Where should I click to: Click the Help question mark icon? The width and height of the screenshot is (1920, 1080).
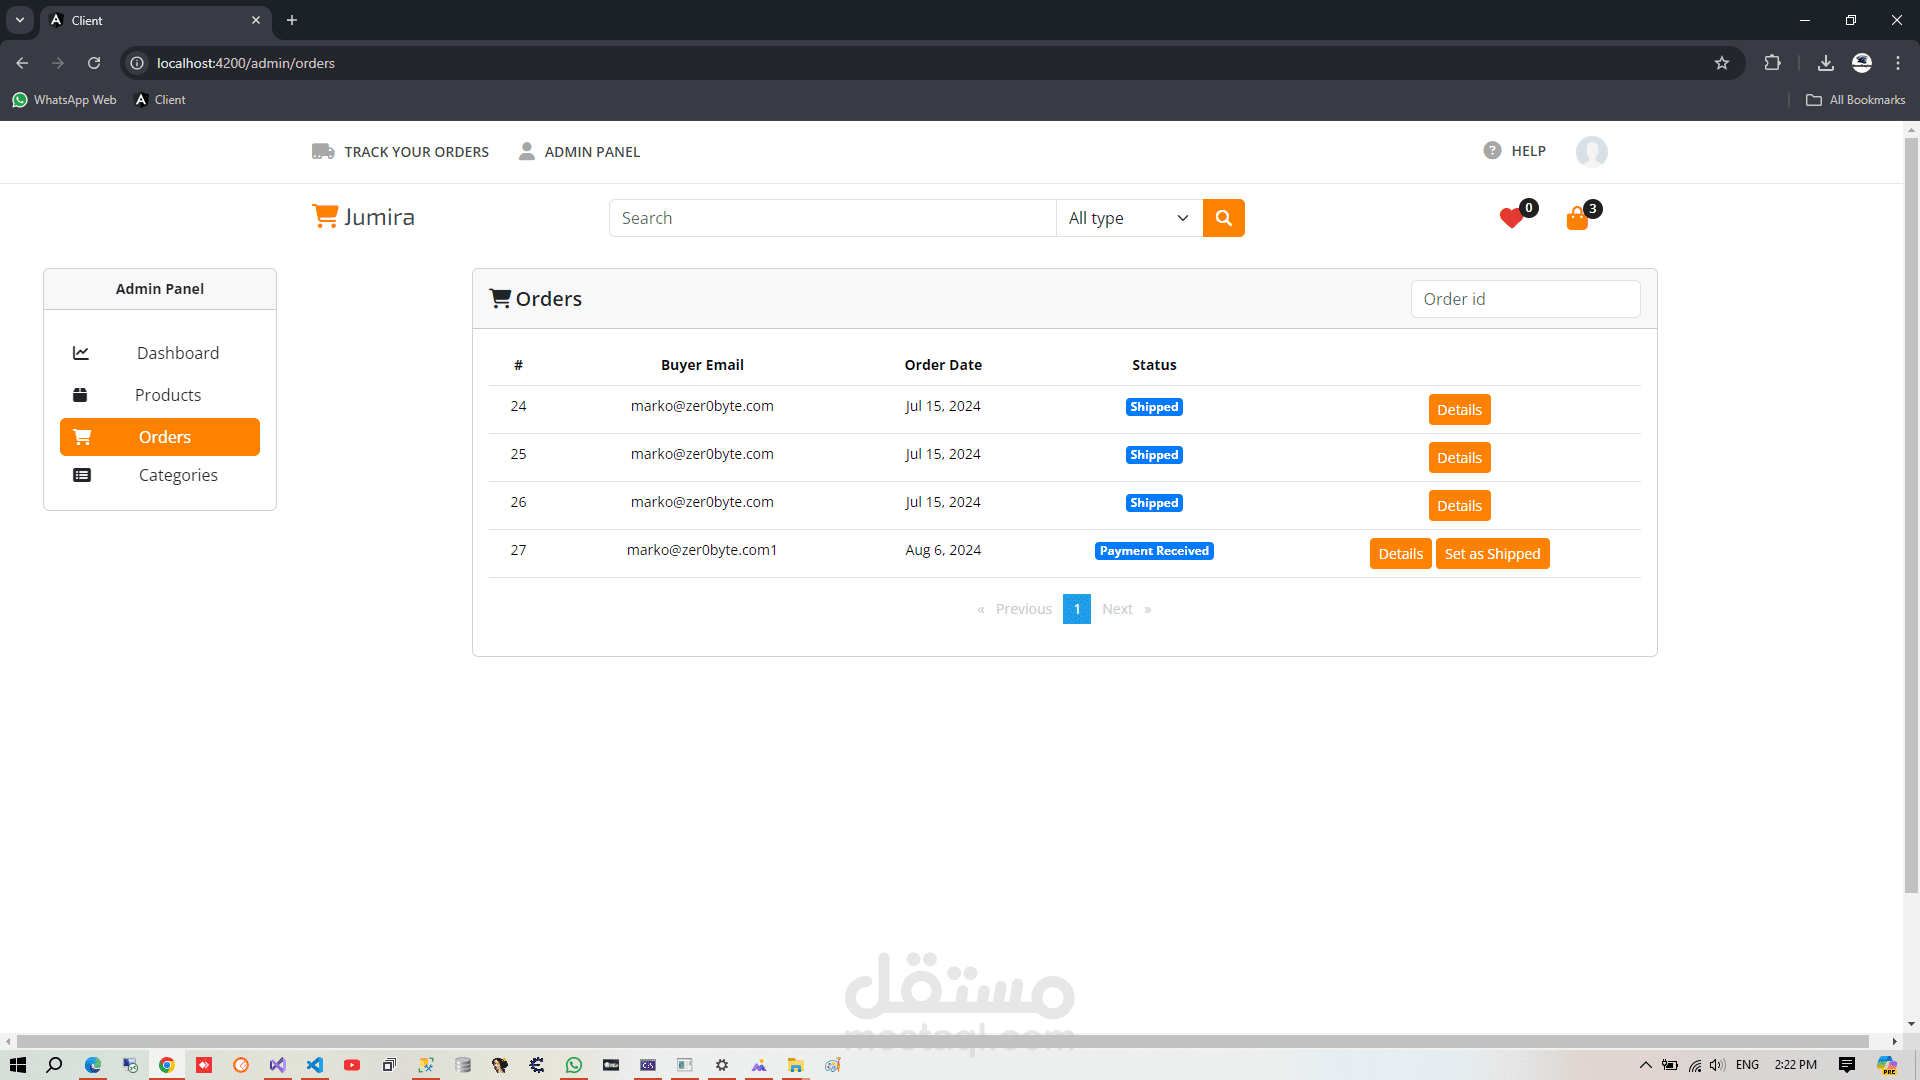coord(1492,151)
